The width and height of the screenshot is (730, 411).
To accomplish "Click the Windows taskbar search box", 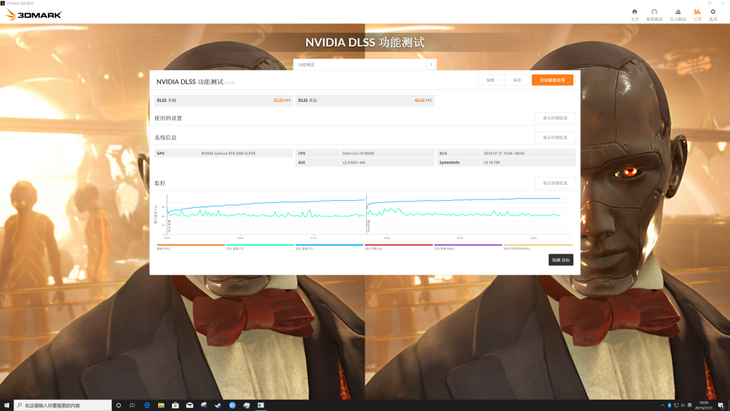I will coord(63,405).
